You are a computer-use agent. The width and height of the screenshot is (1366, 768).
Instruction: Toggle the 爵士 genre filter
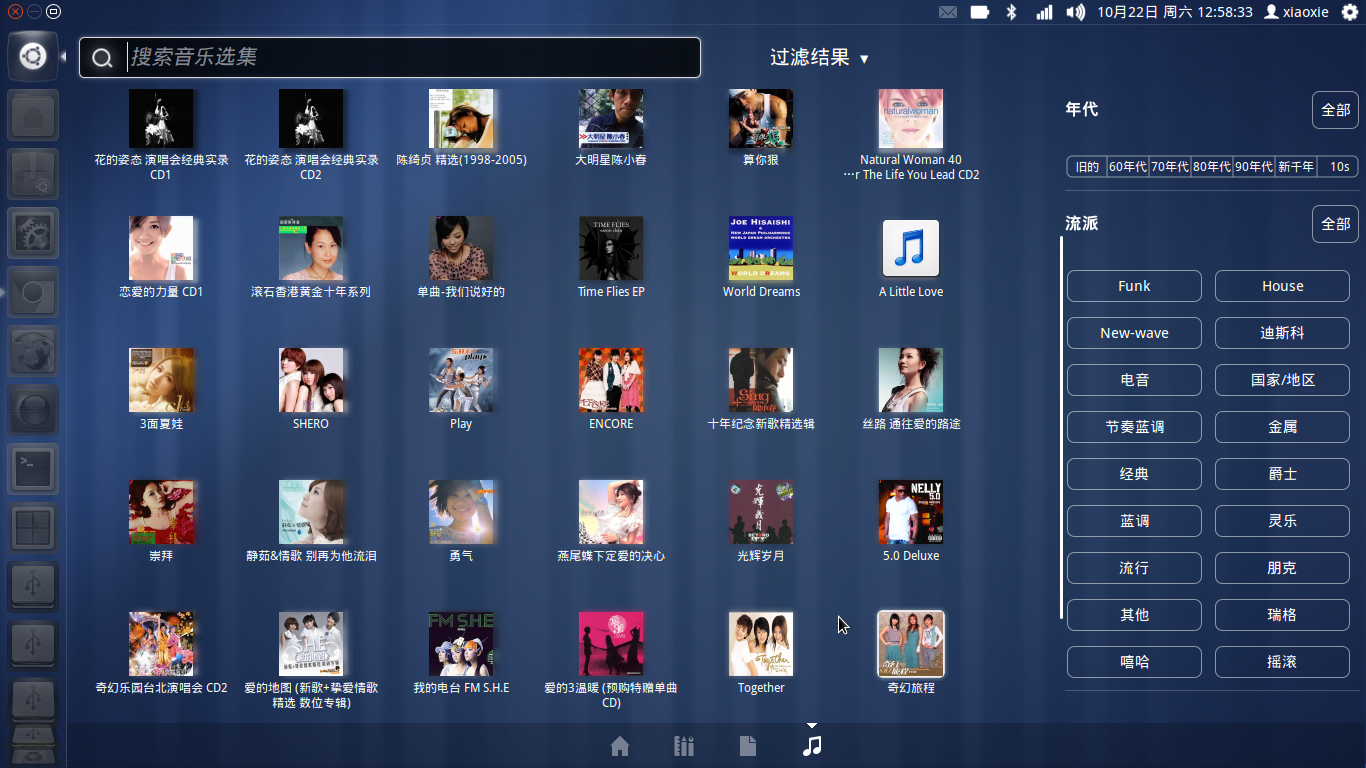click(1282, 474)
